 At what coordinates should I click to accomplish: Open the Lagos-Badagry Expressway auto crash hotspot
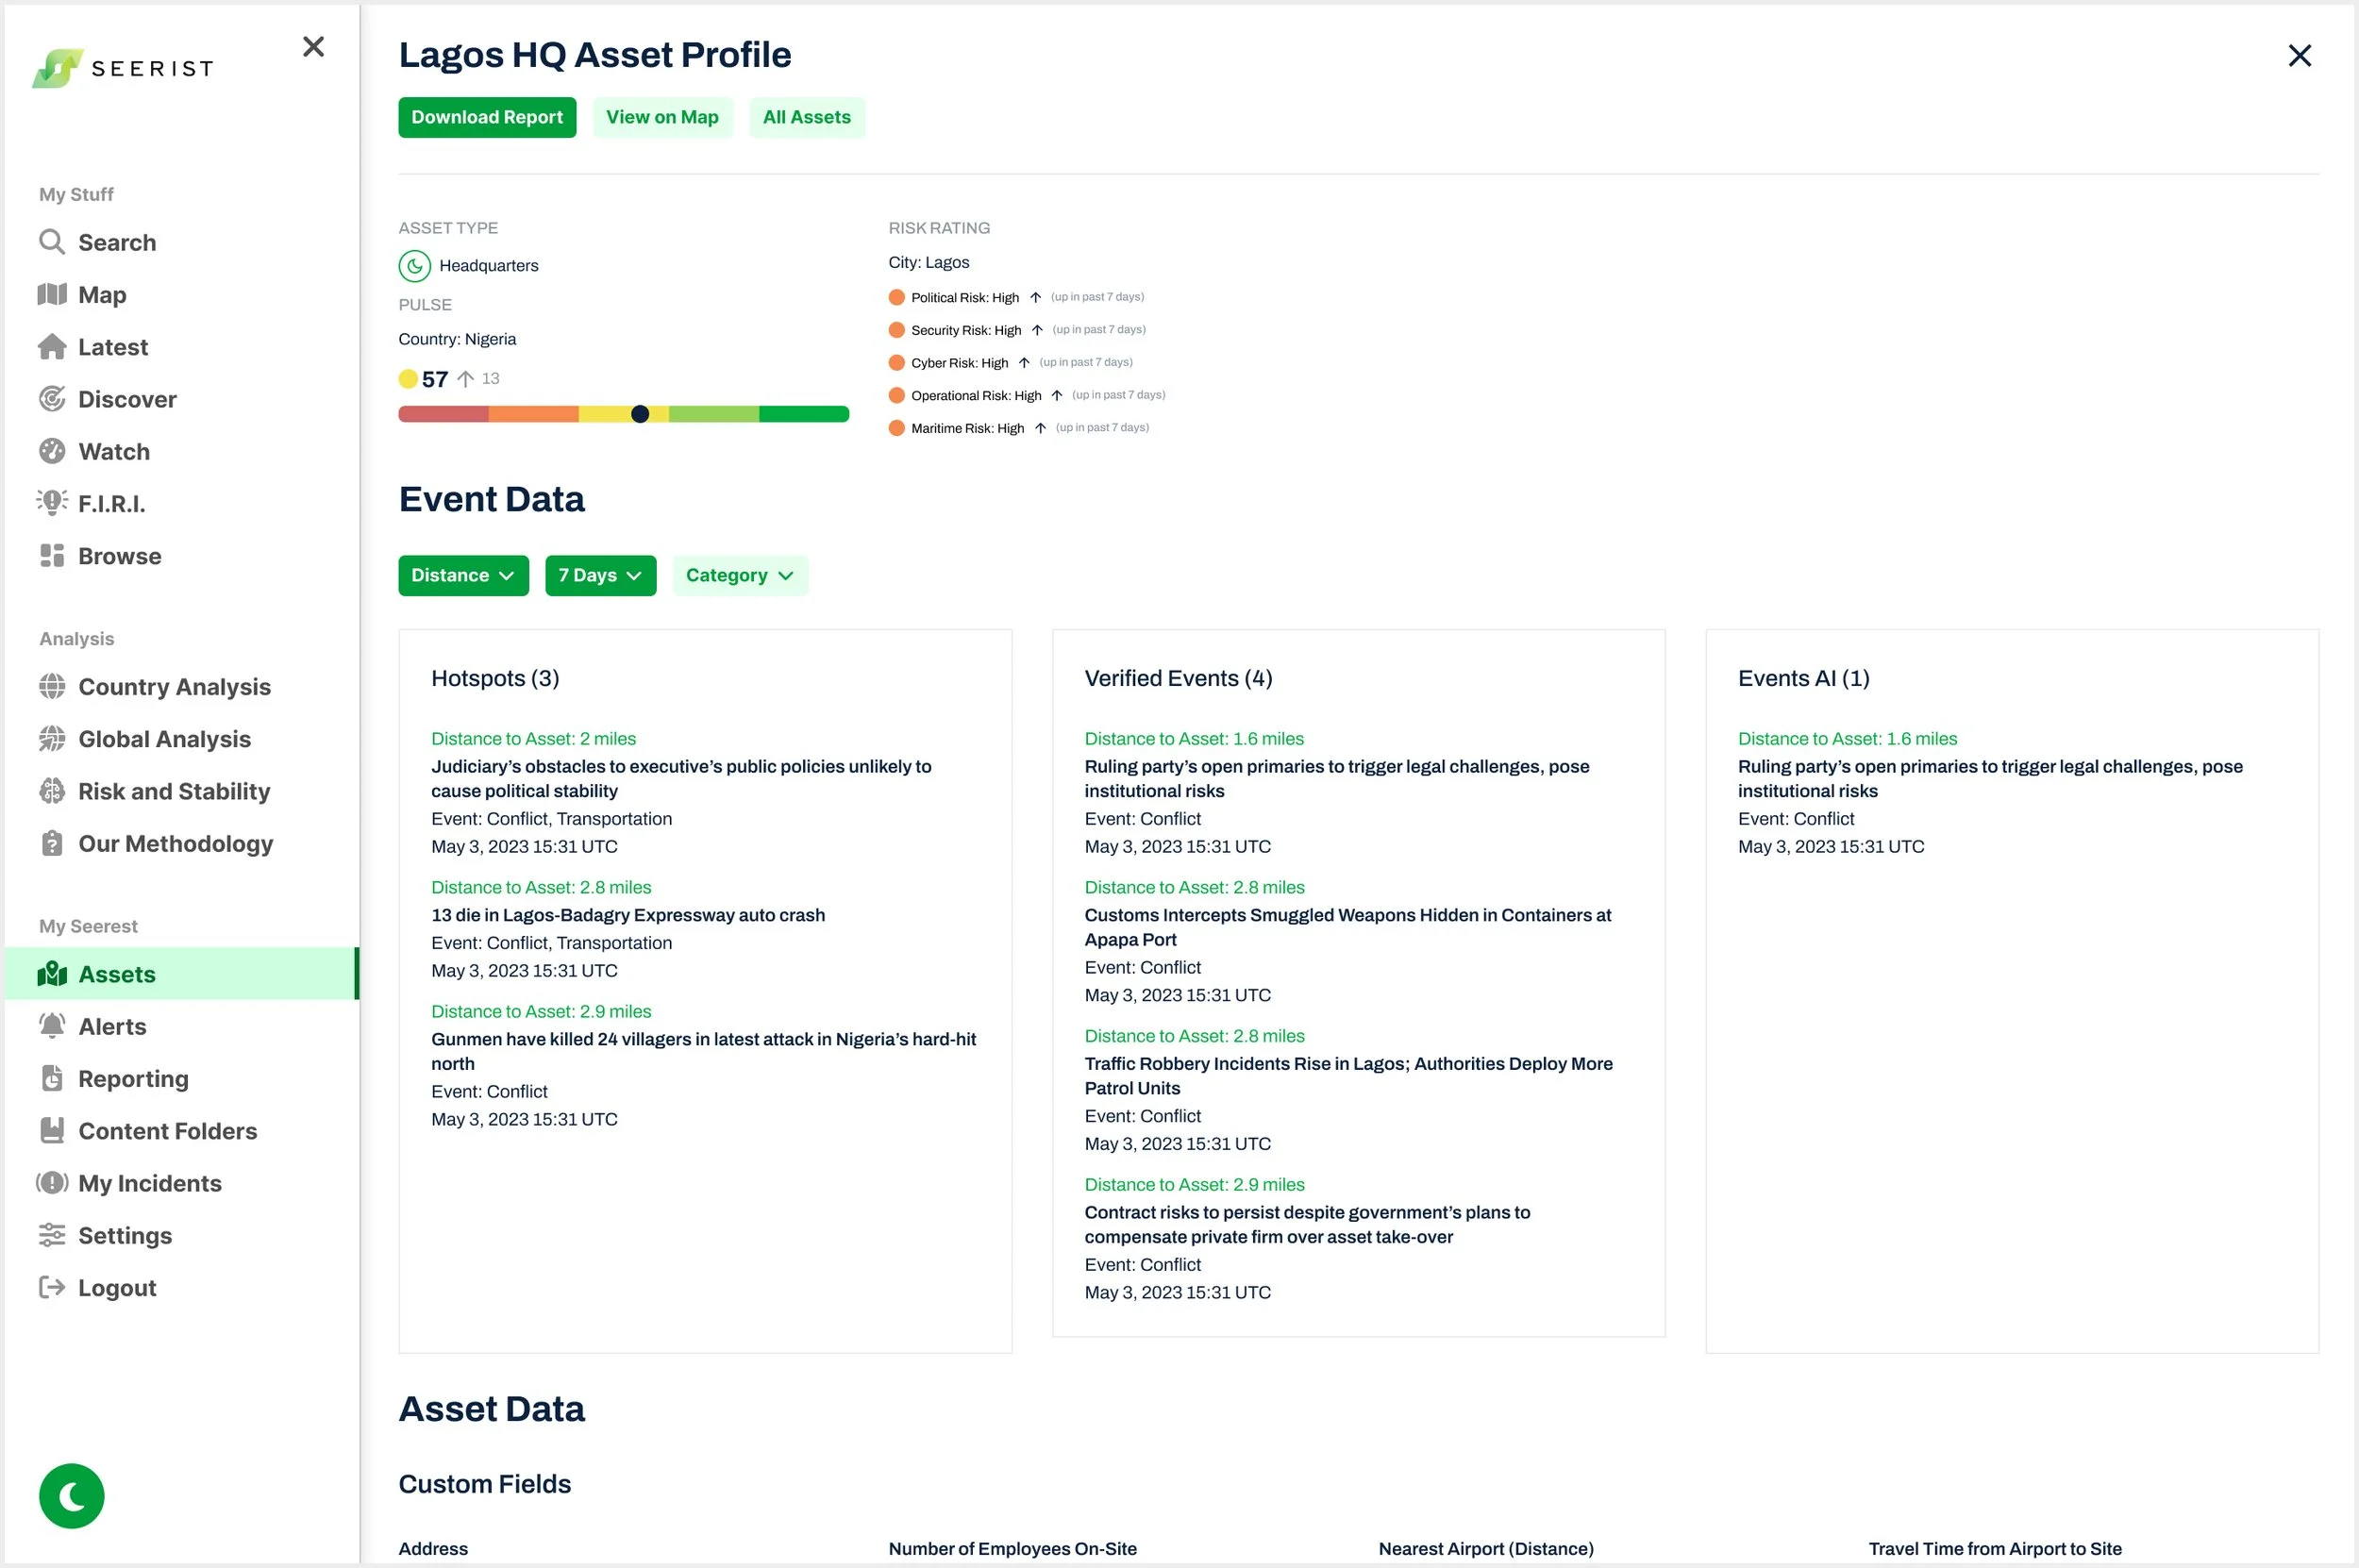tap(628, 915)
